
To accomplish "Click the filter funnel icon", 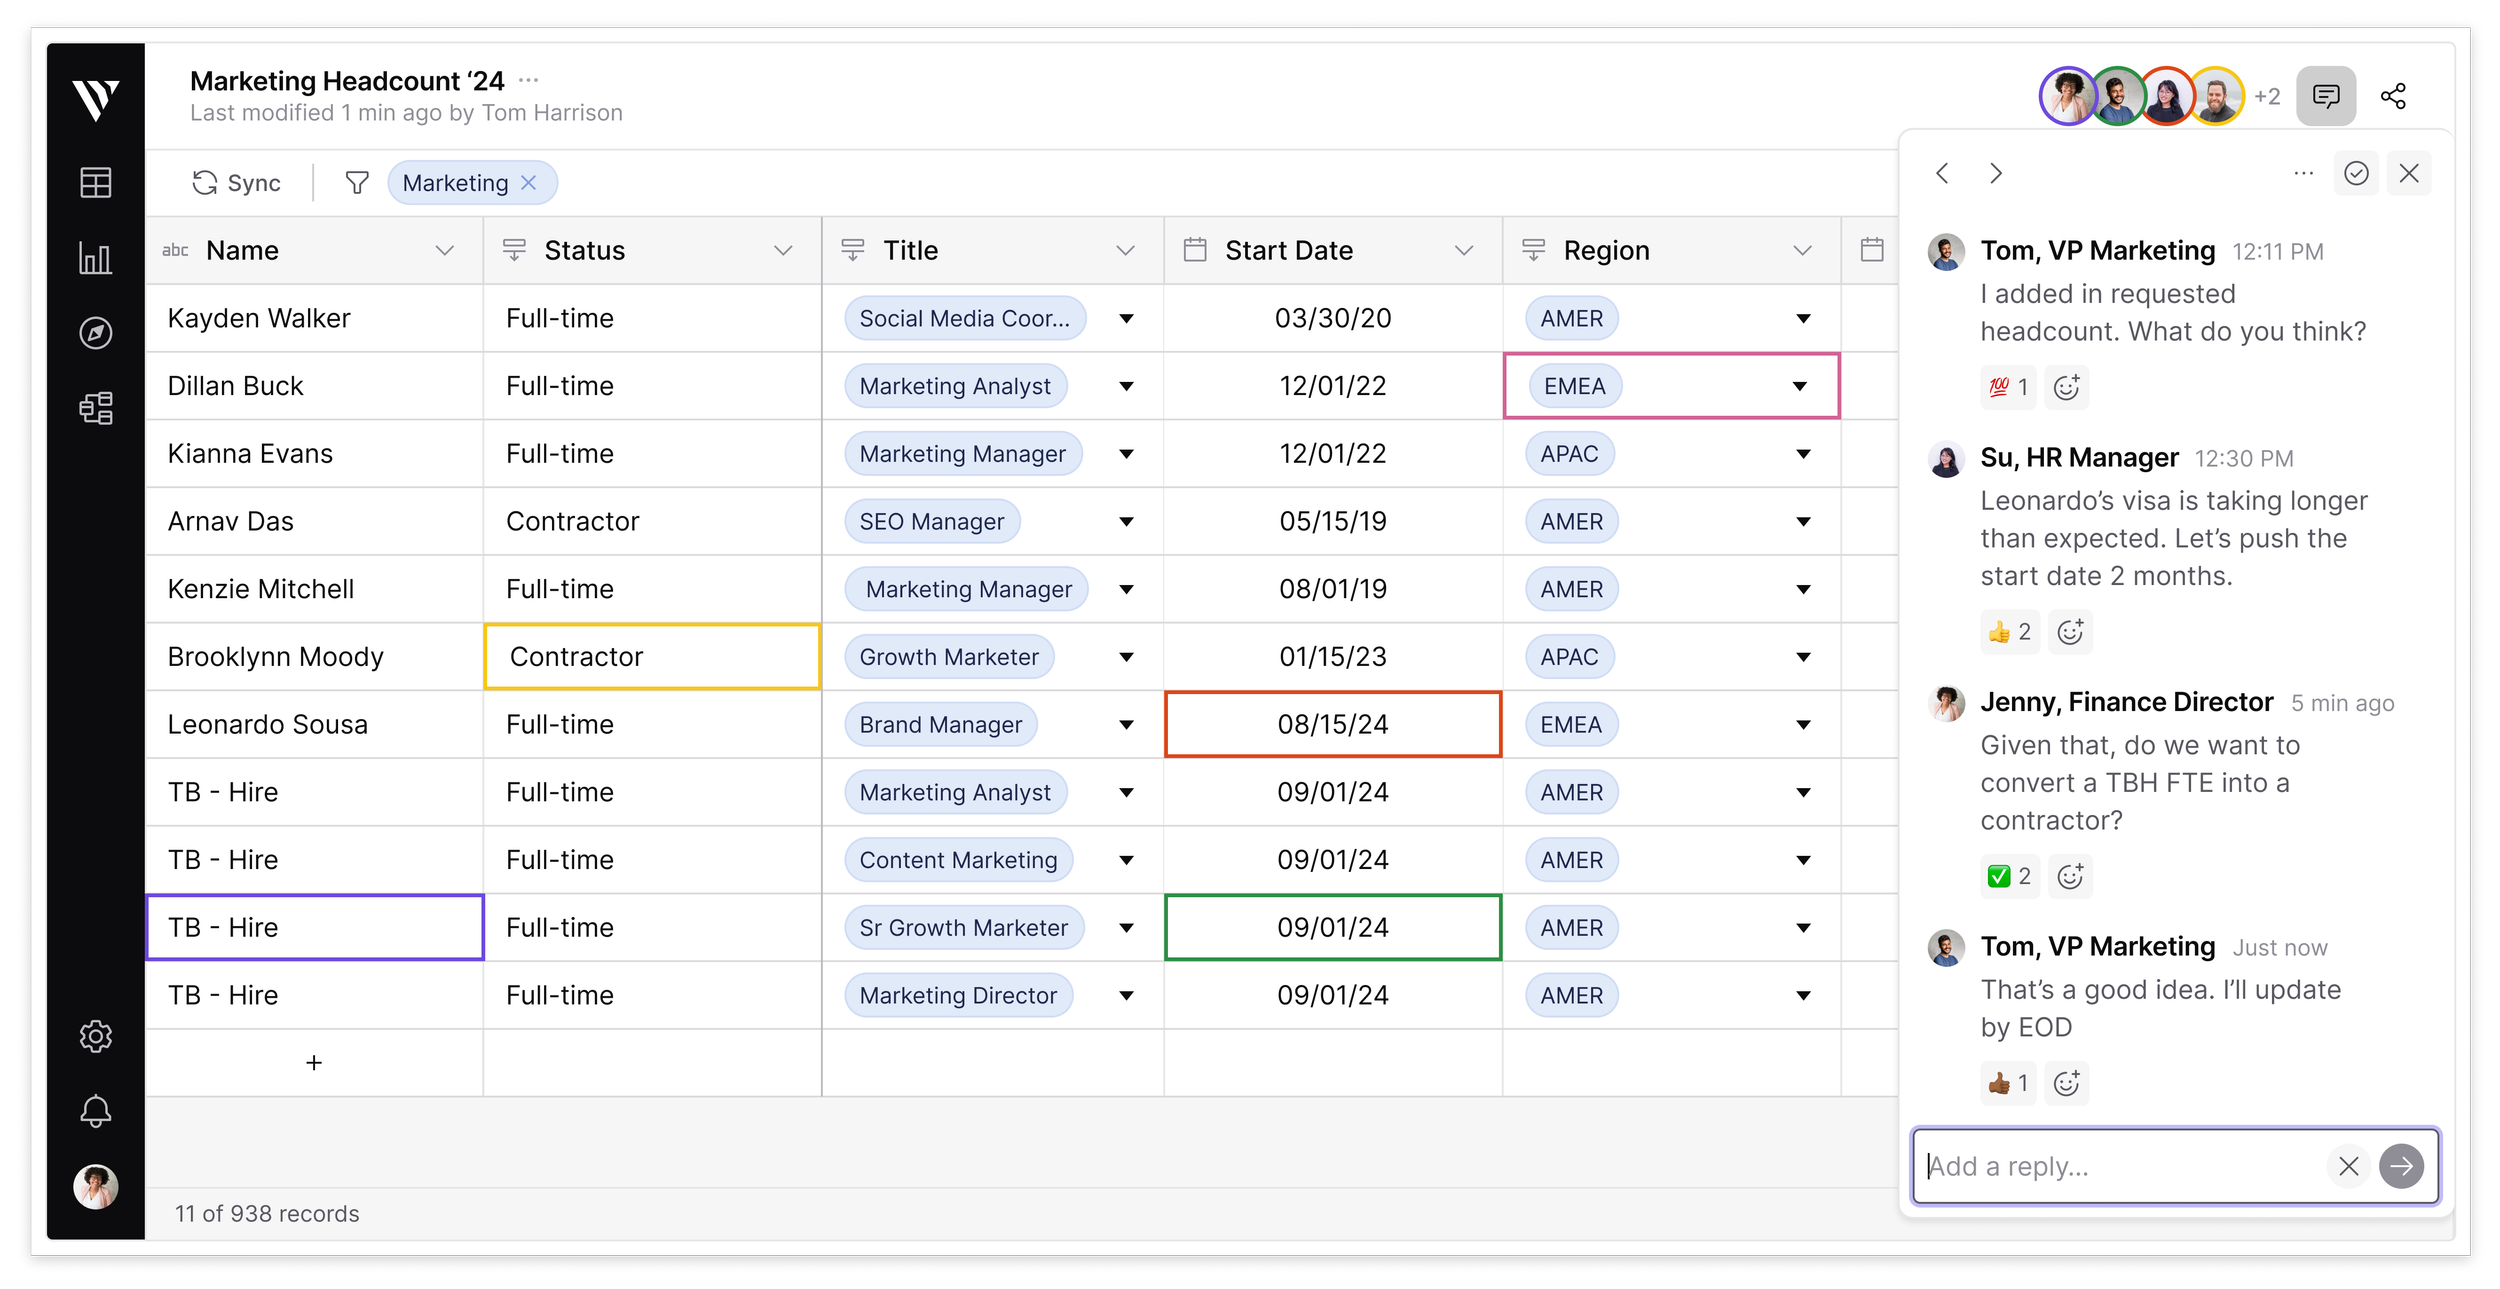I will pos(357,183).
